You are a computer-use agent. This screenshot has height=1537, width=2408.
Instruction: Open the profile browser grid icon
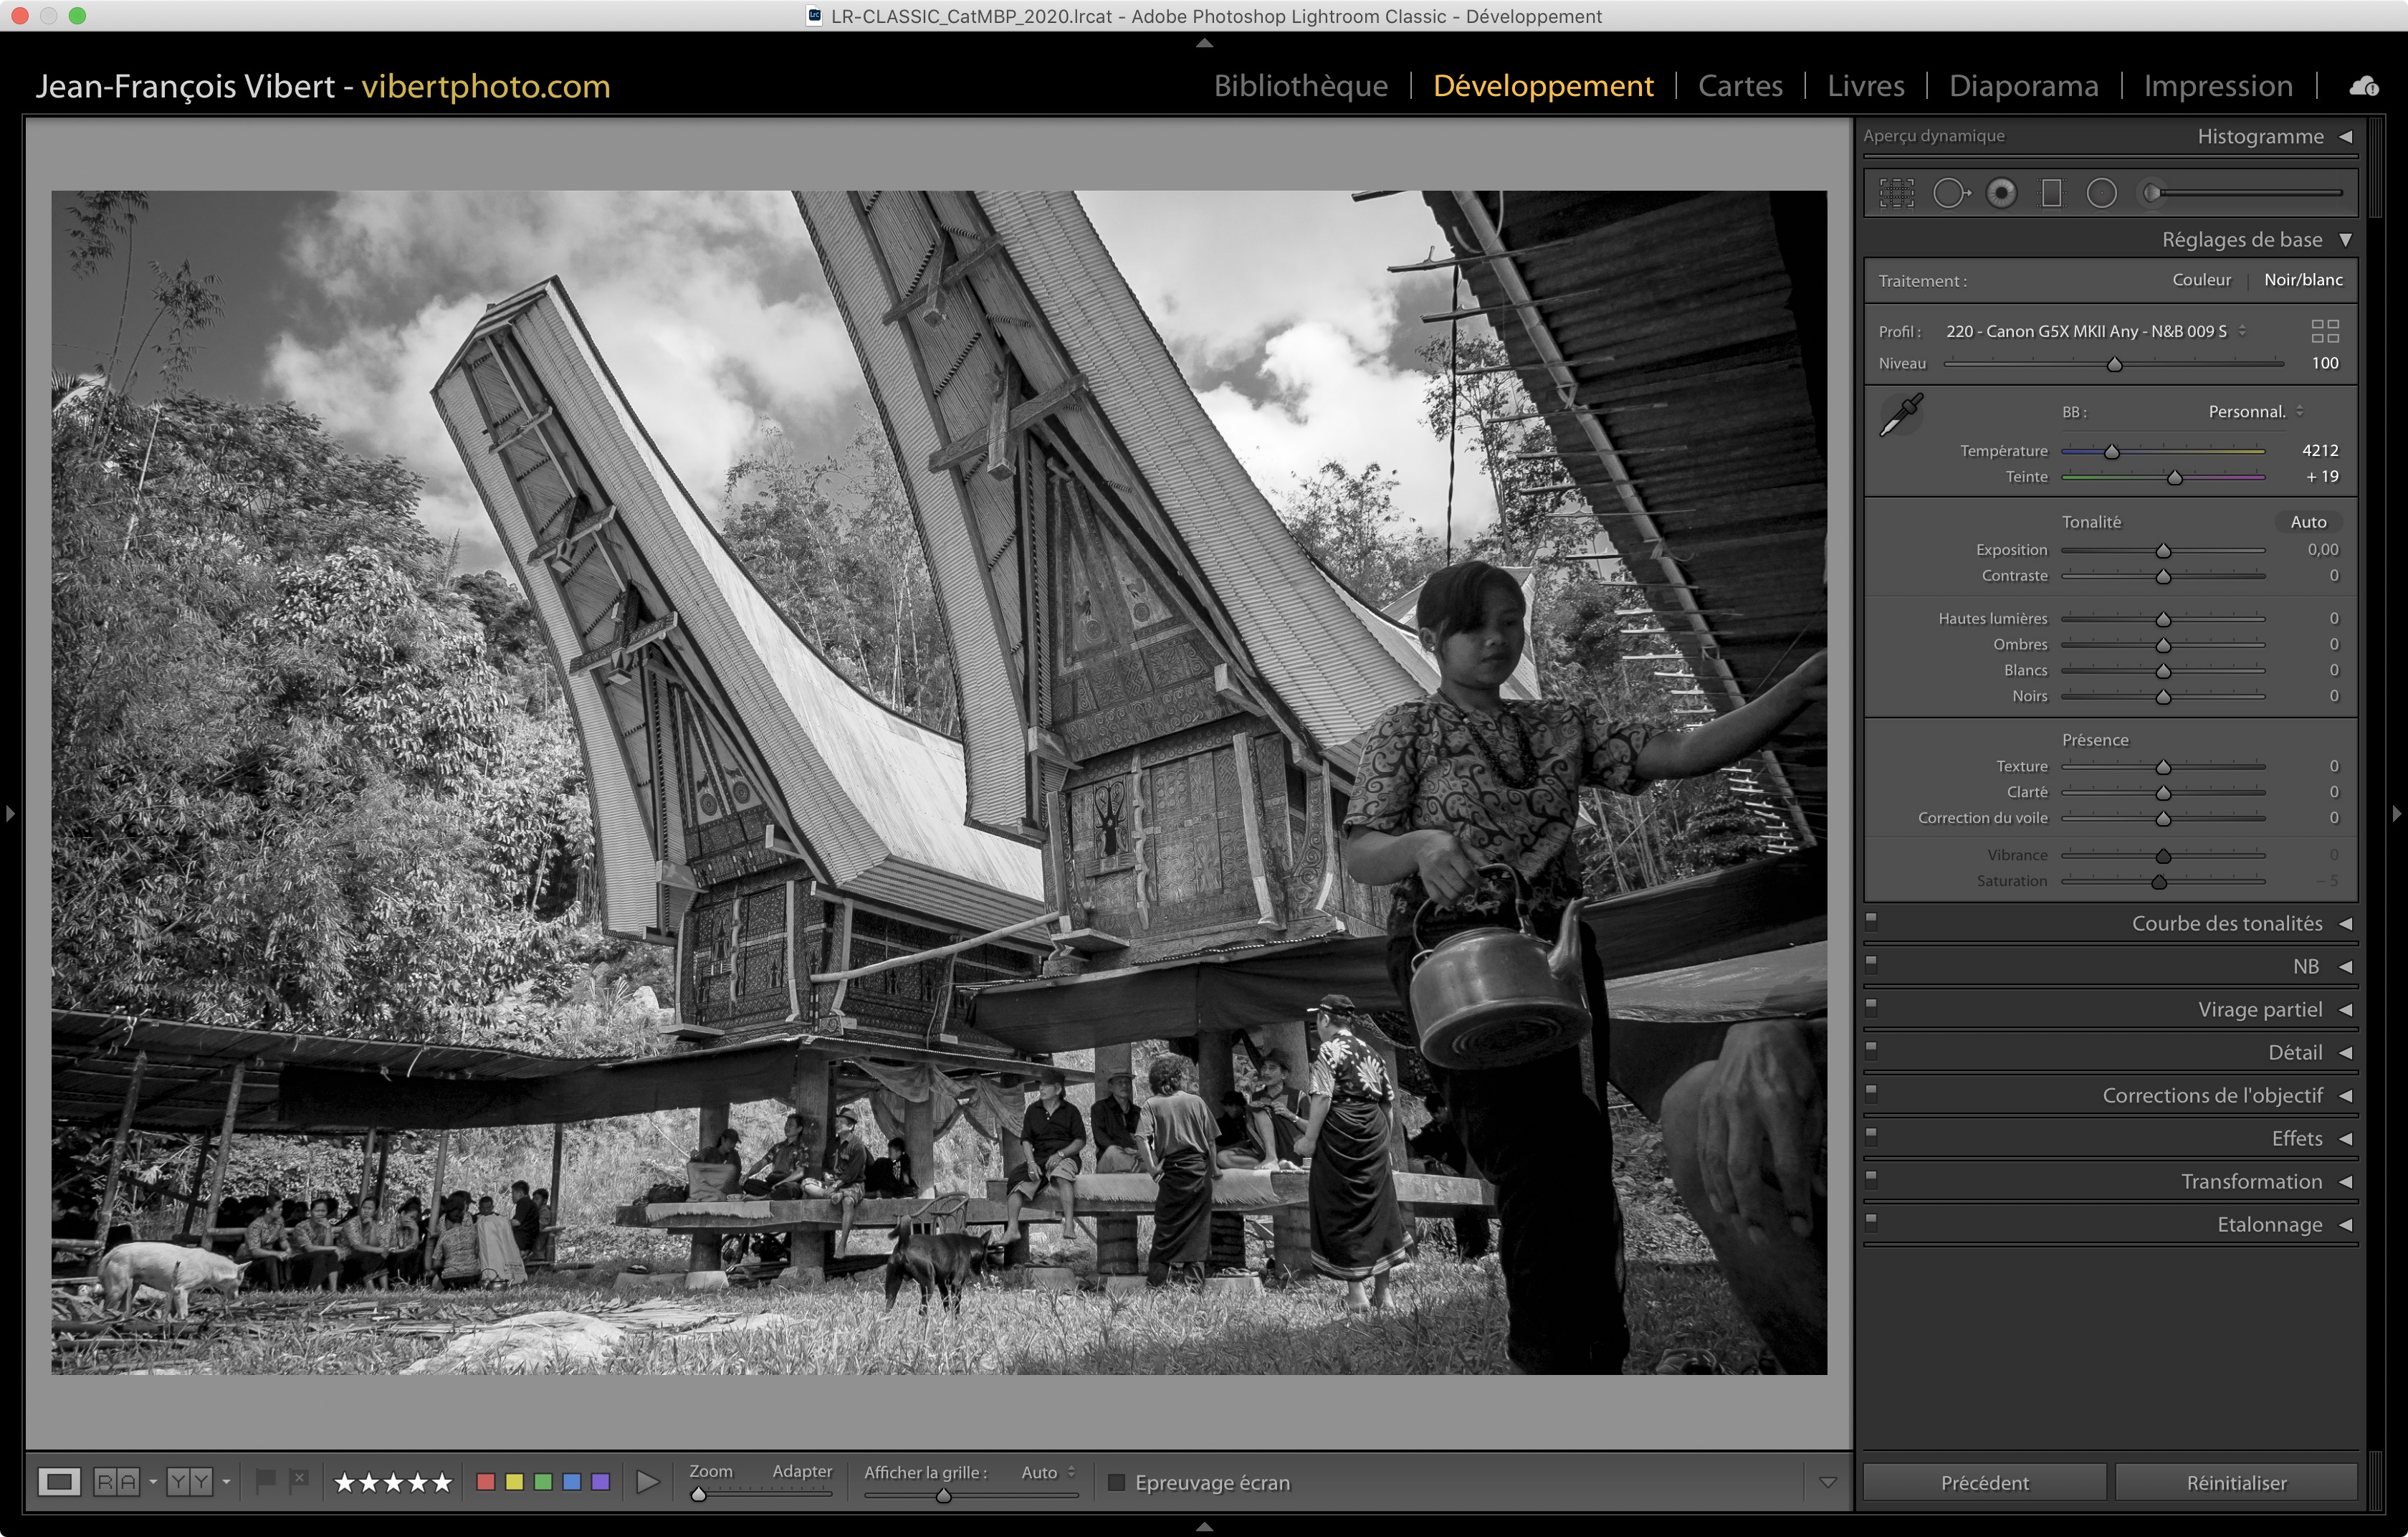coord(2325,331)
